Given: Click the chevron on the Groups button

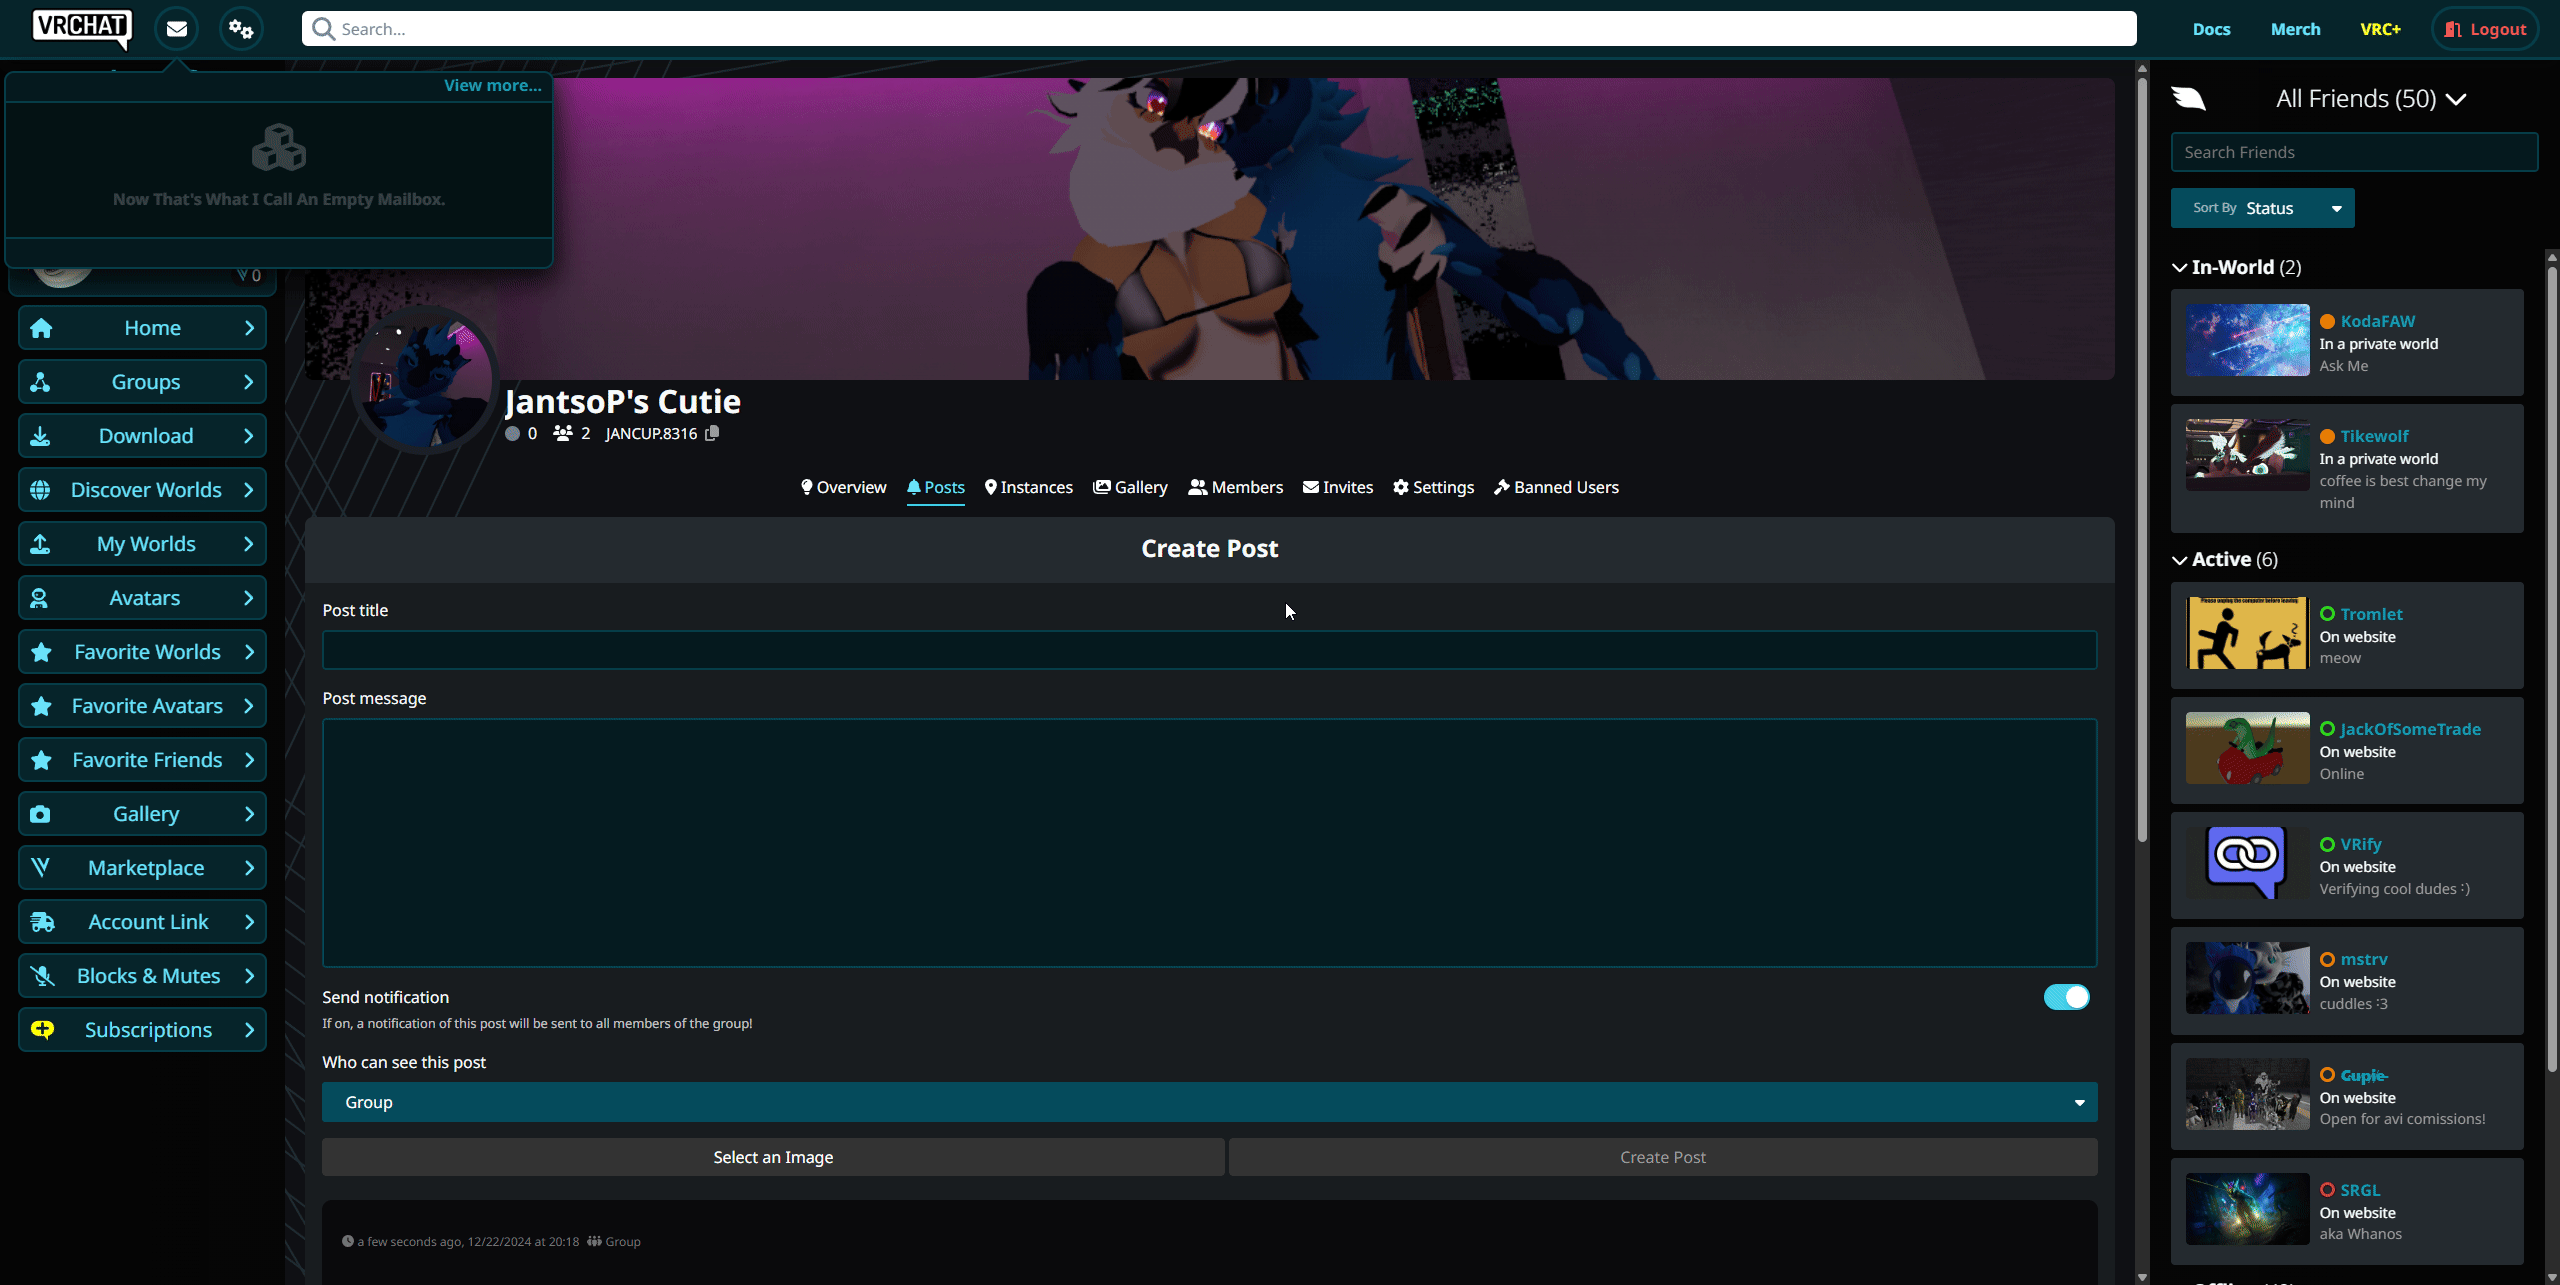Looking at the screenshot, I should (x=249, y=382).
